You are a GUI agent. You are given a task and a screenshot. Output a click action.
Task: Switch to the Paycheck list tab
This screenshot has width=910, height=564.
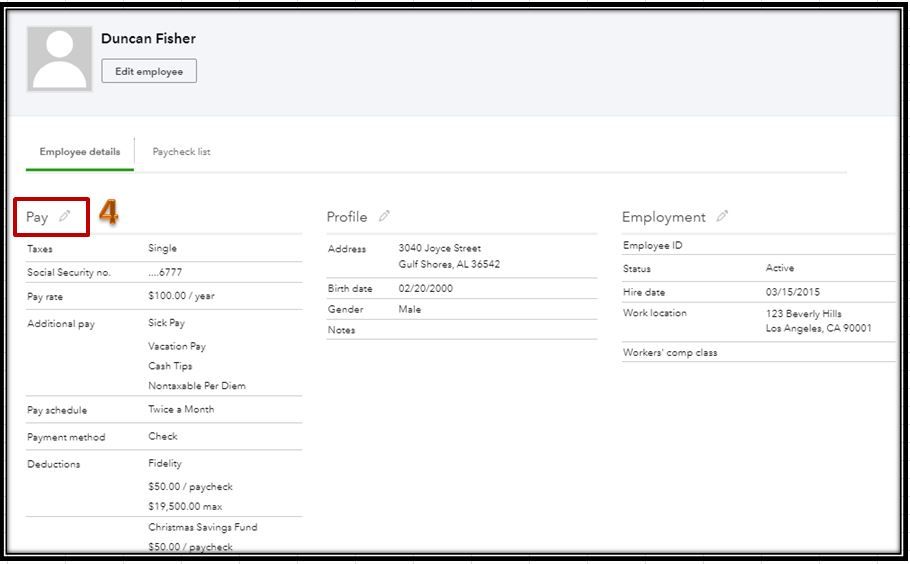point(181,151)
